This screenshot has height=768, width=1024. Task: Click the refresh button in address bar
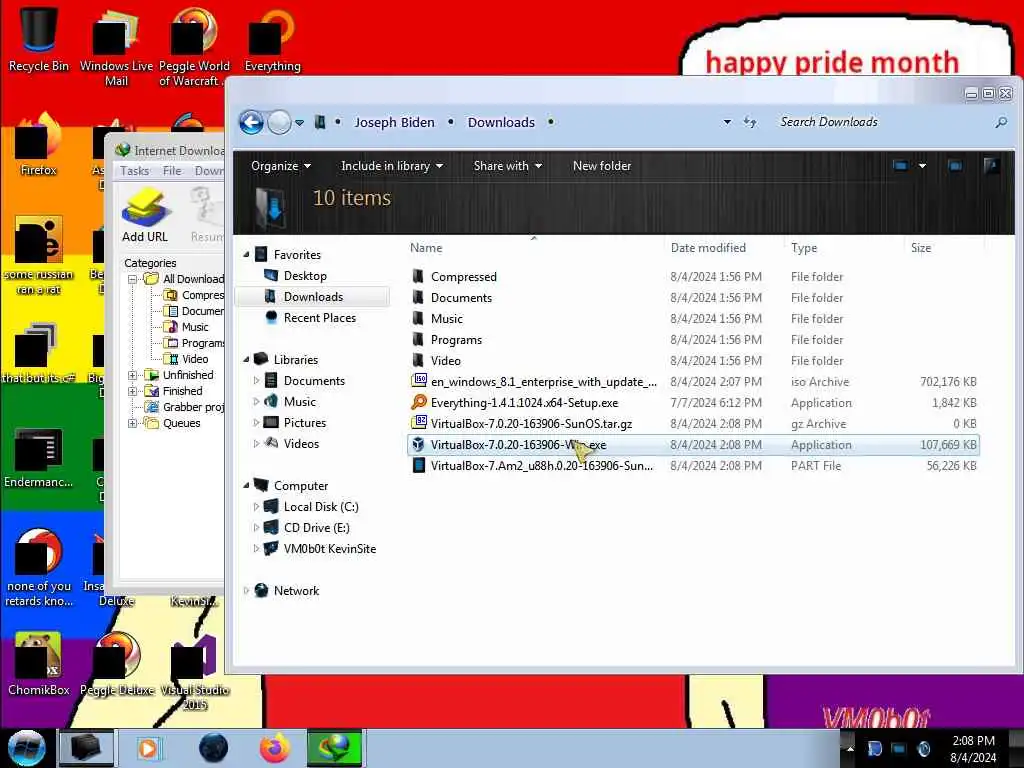(x=750, y=122)
